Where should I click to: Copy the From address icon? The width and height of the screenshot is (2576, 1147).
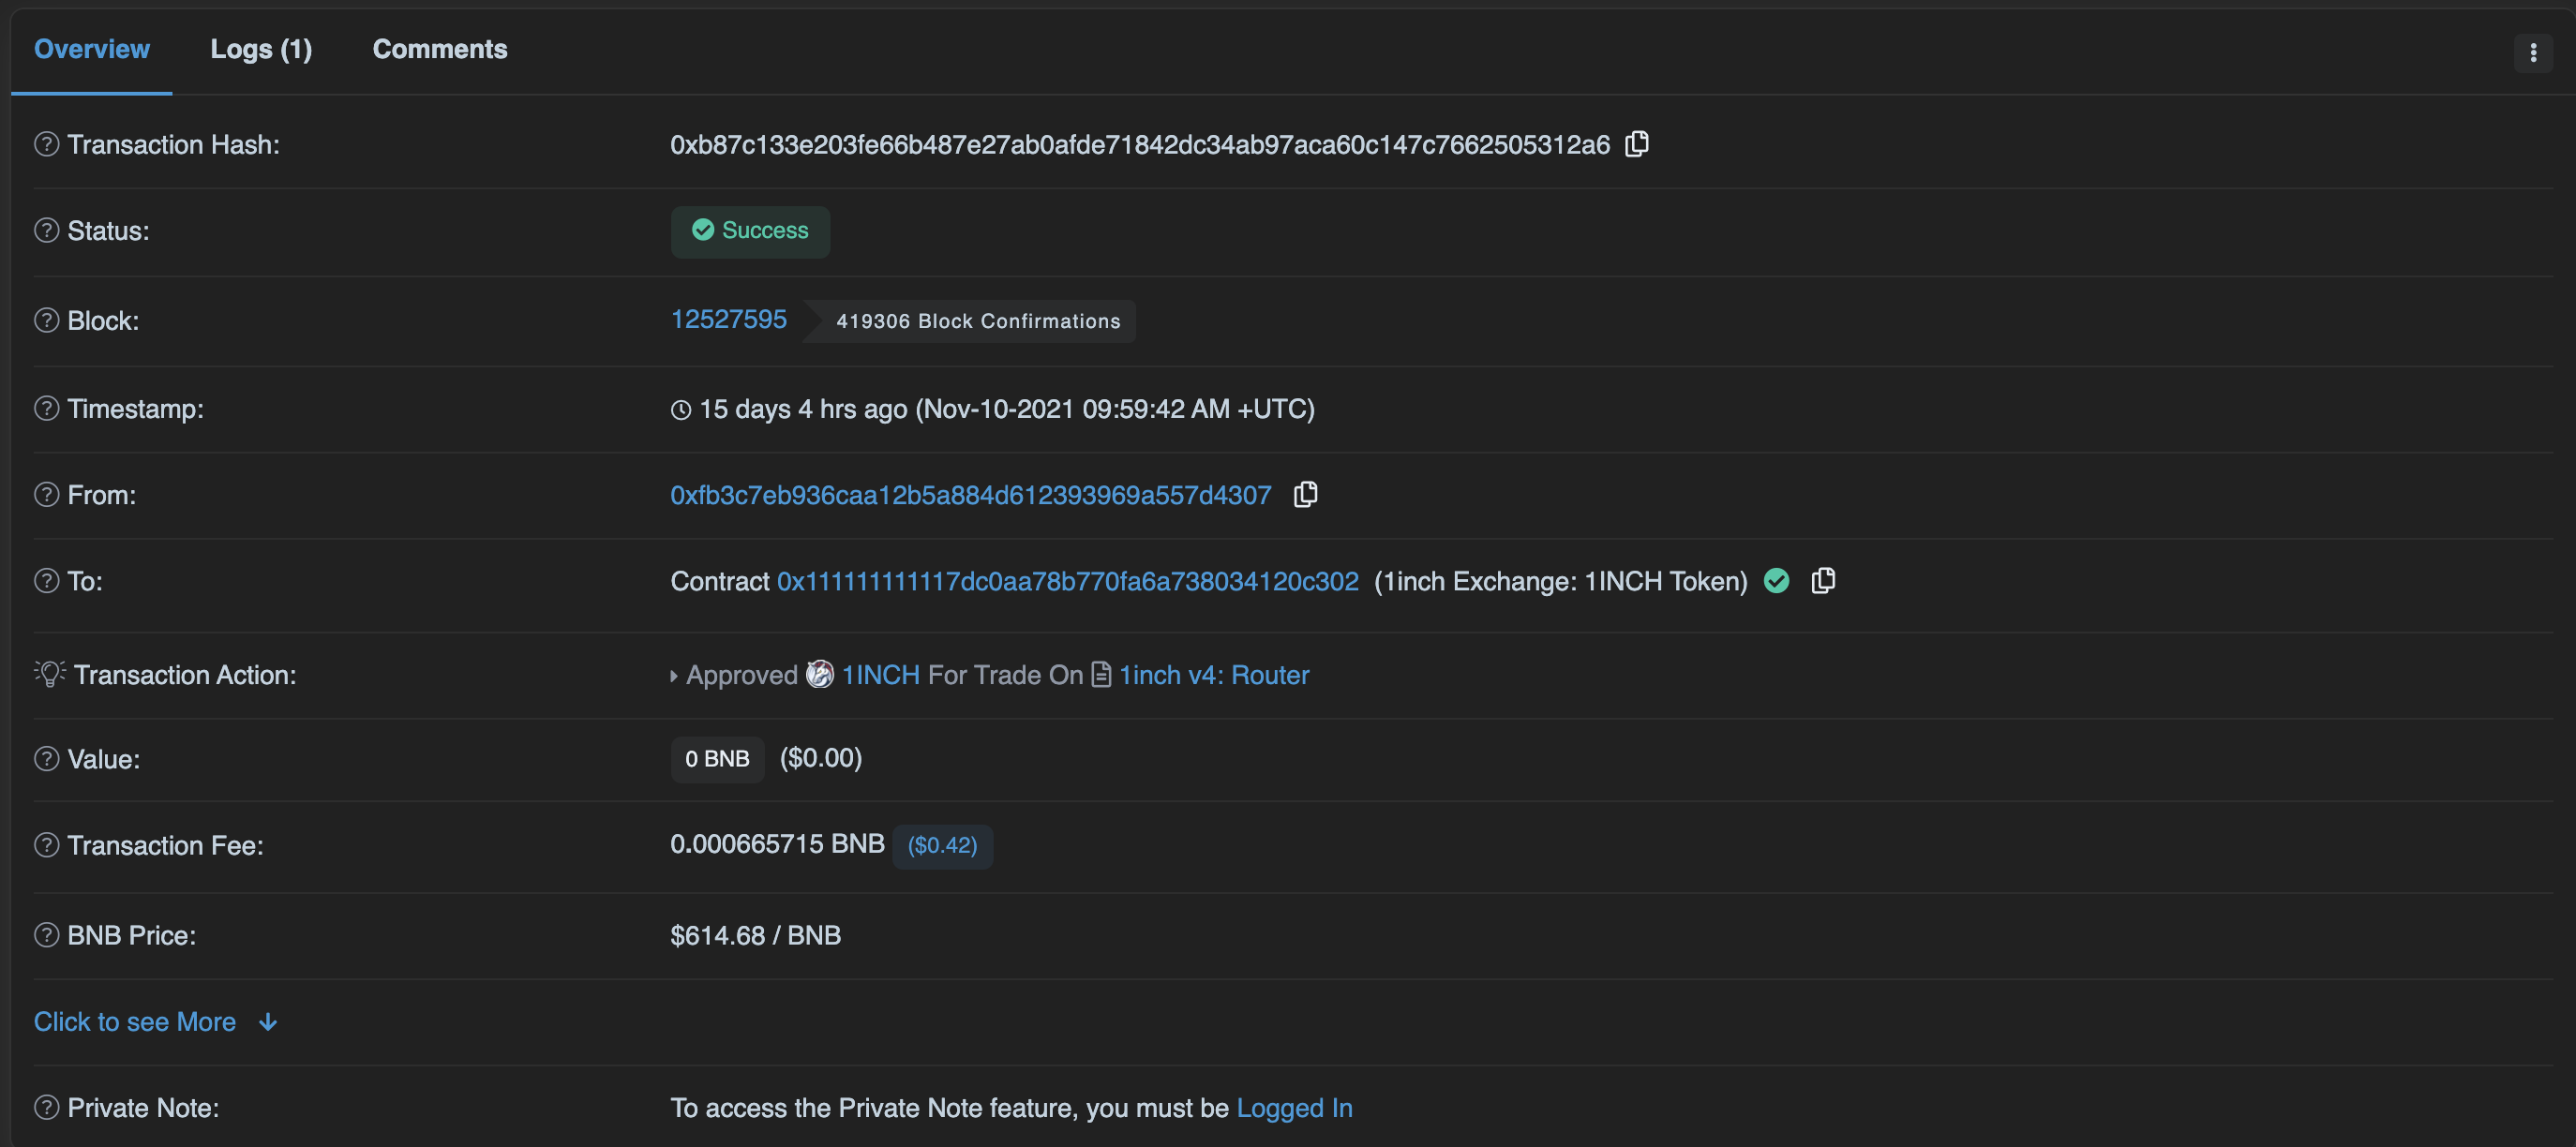click(1305, 494)
